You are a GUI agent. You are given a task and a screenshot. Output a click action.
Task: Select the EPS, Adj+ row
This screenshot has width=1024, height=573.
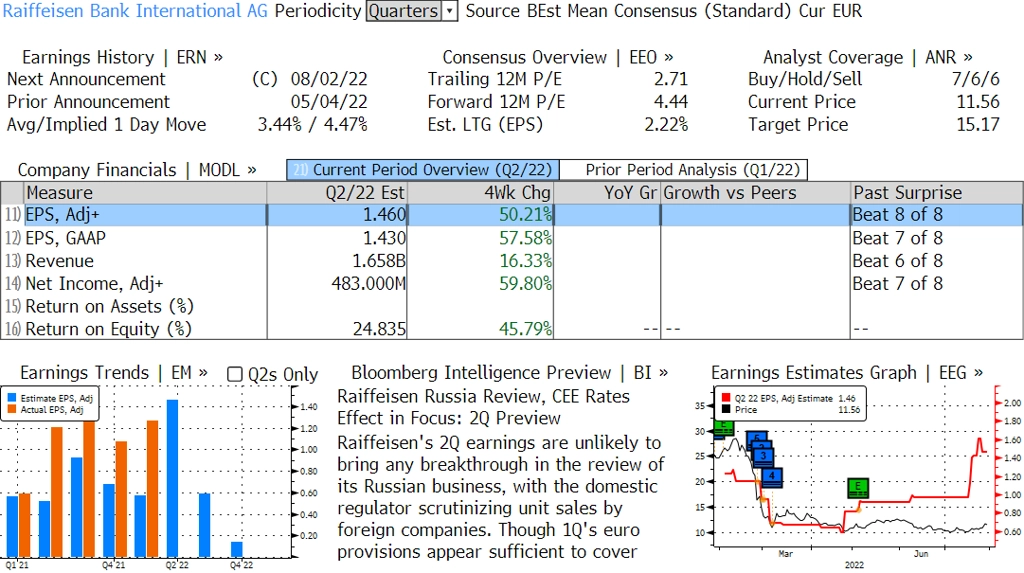512,215
